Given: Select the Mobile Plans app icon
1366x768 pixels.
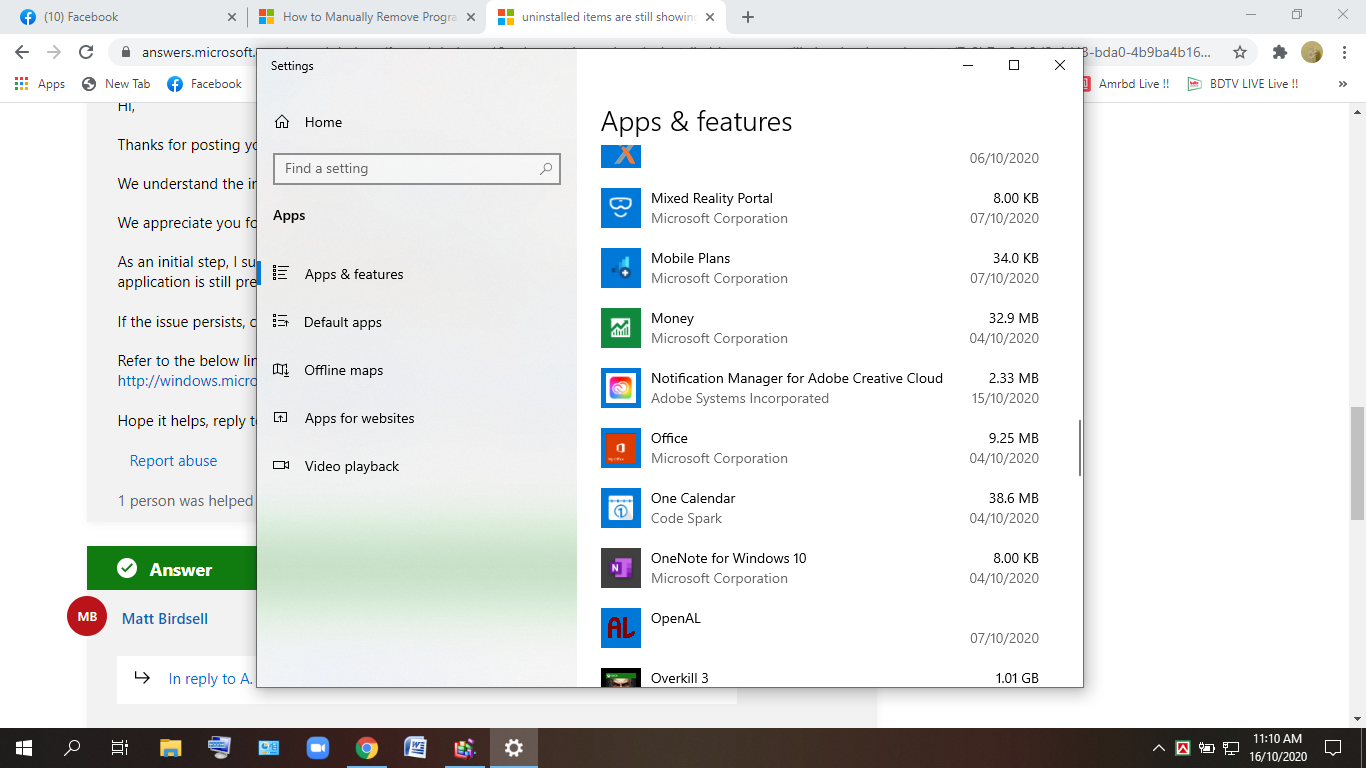Looking at the screenshot, I should 620,268.
